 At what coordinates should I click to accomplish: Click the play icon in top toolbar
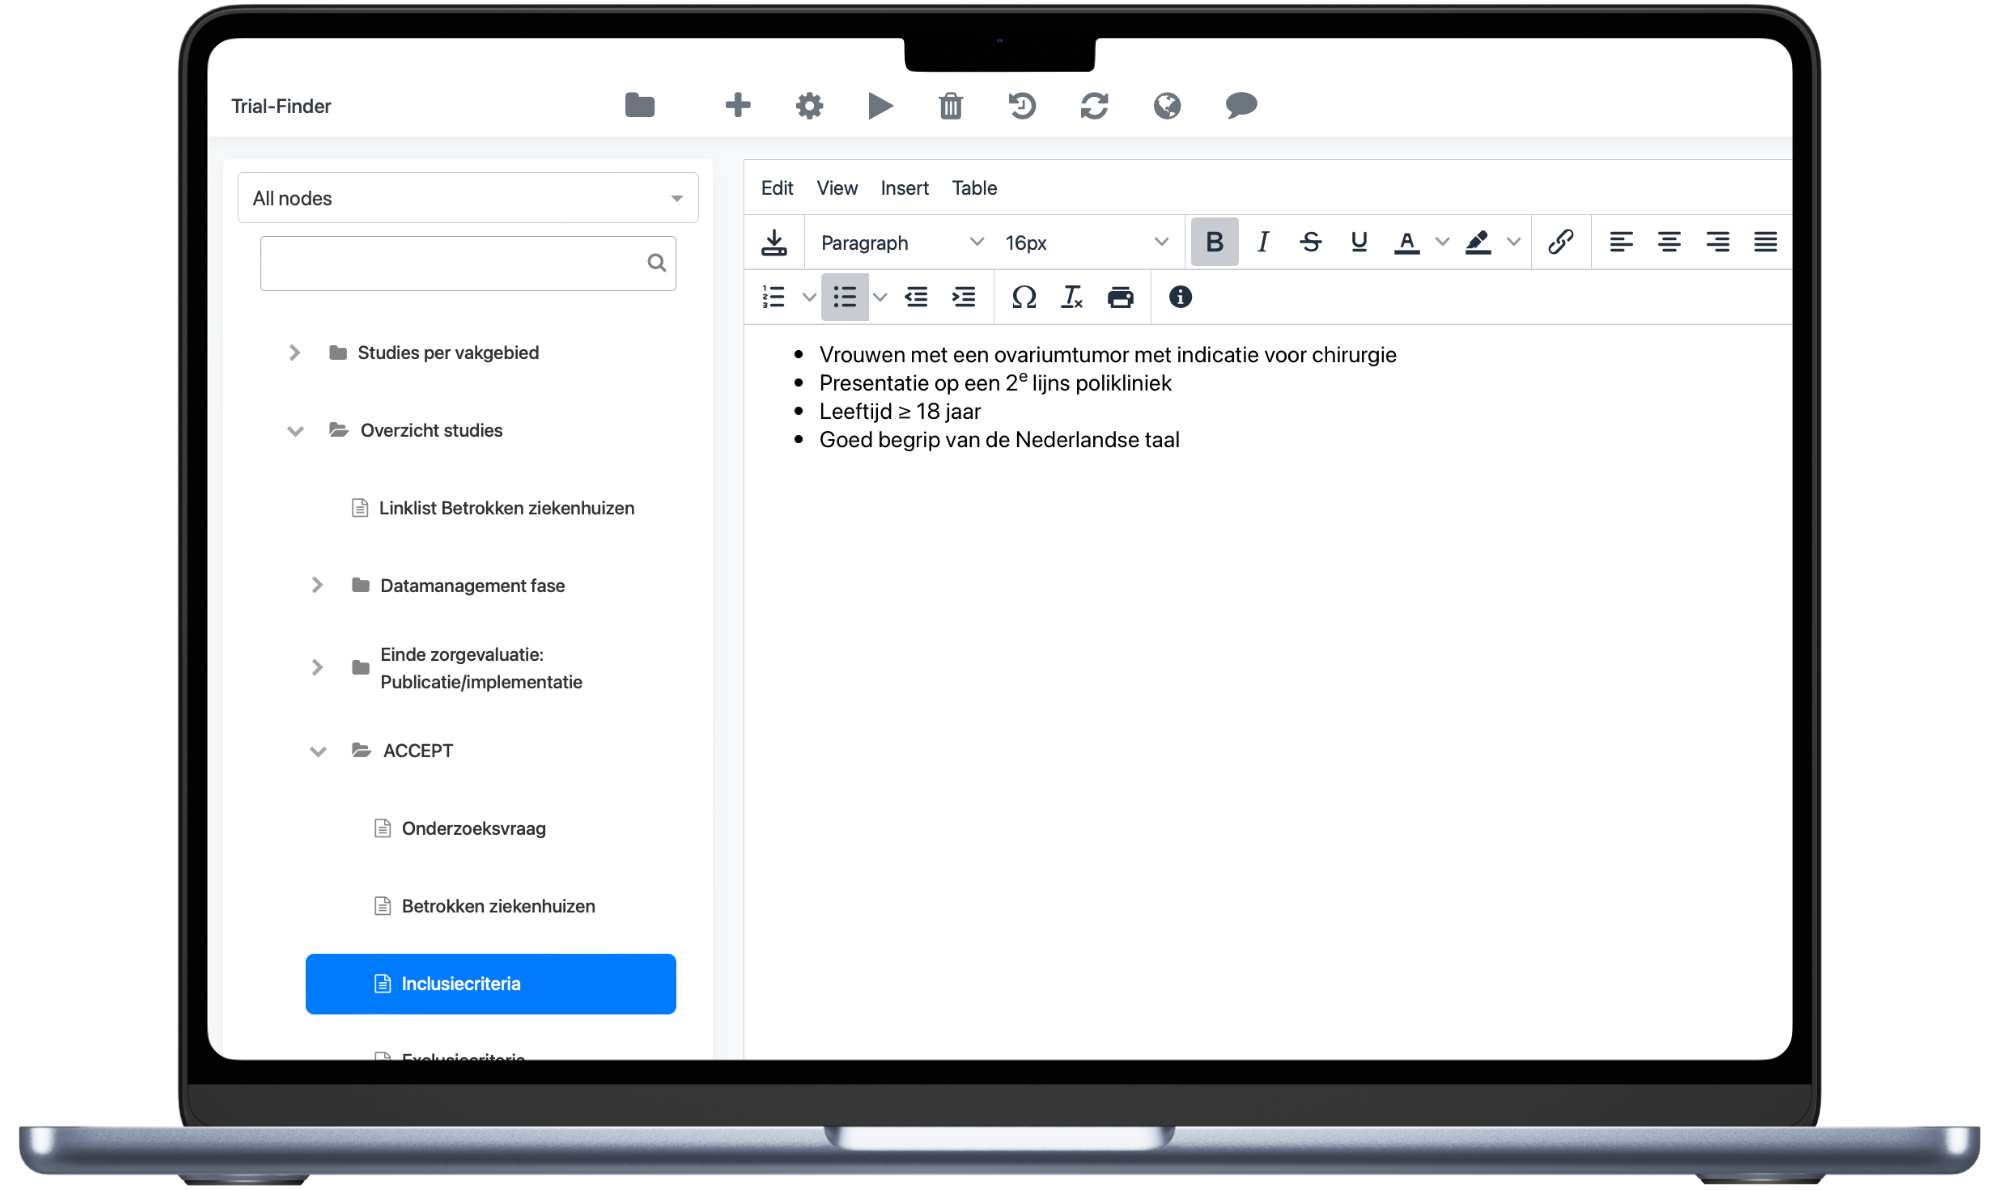coord(880,106)
